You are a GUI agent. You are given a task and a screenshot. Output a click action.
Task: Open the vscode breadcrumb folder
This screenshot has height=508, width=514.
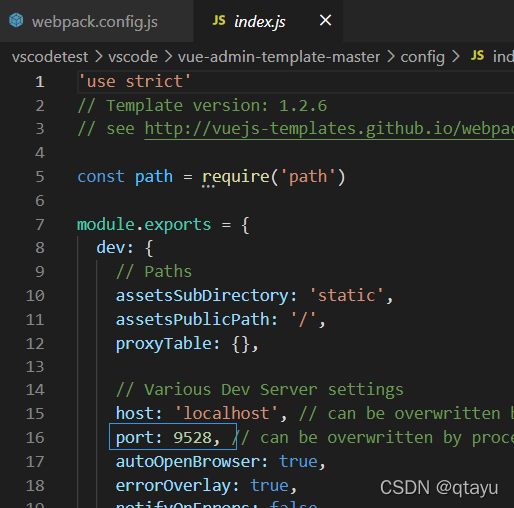(133, 57)
